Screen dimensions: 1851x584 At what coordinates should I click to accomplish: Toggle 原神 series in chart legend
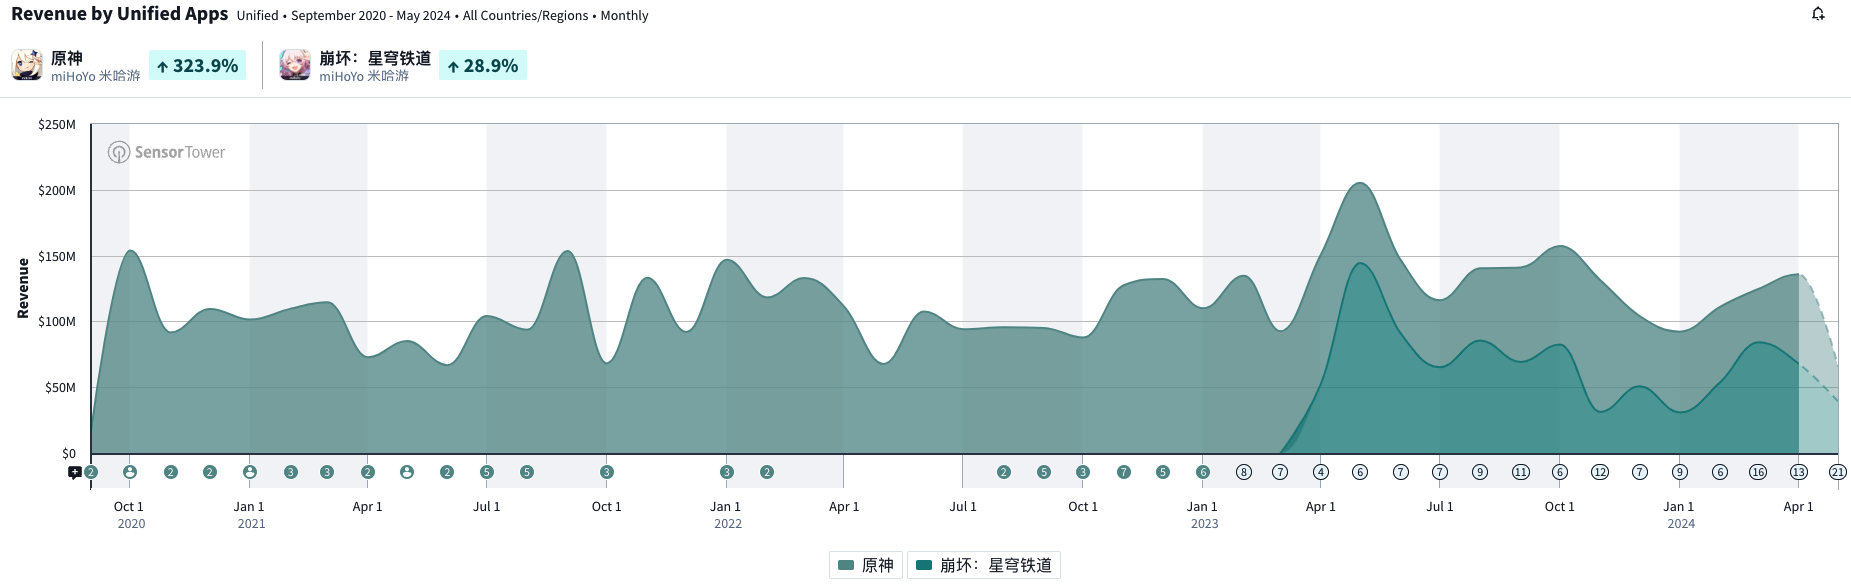[866, 565]
